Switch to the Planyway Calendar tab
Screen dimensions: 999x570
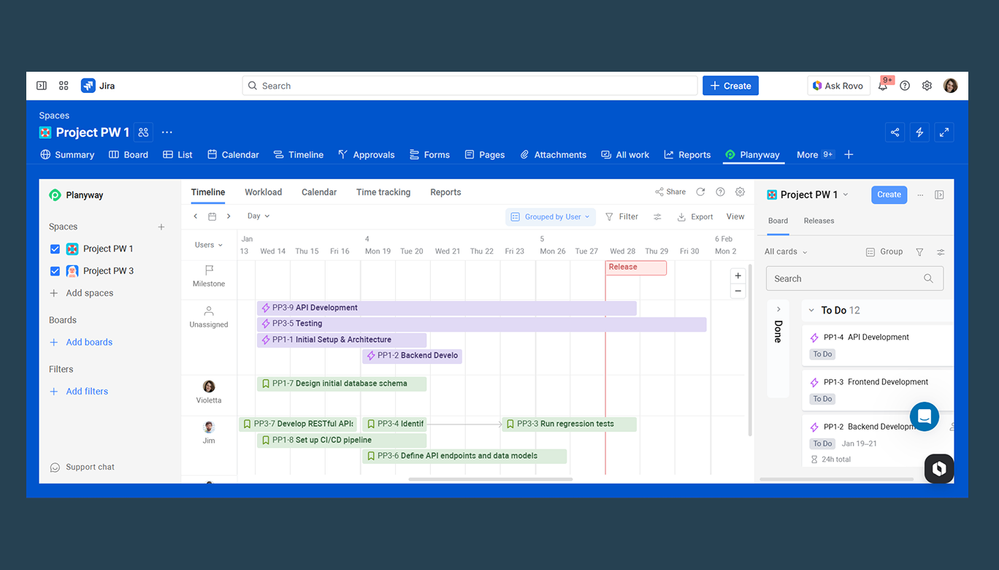click(x=319, y=192)
